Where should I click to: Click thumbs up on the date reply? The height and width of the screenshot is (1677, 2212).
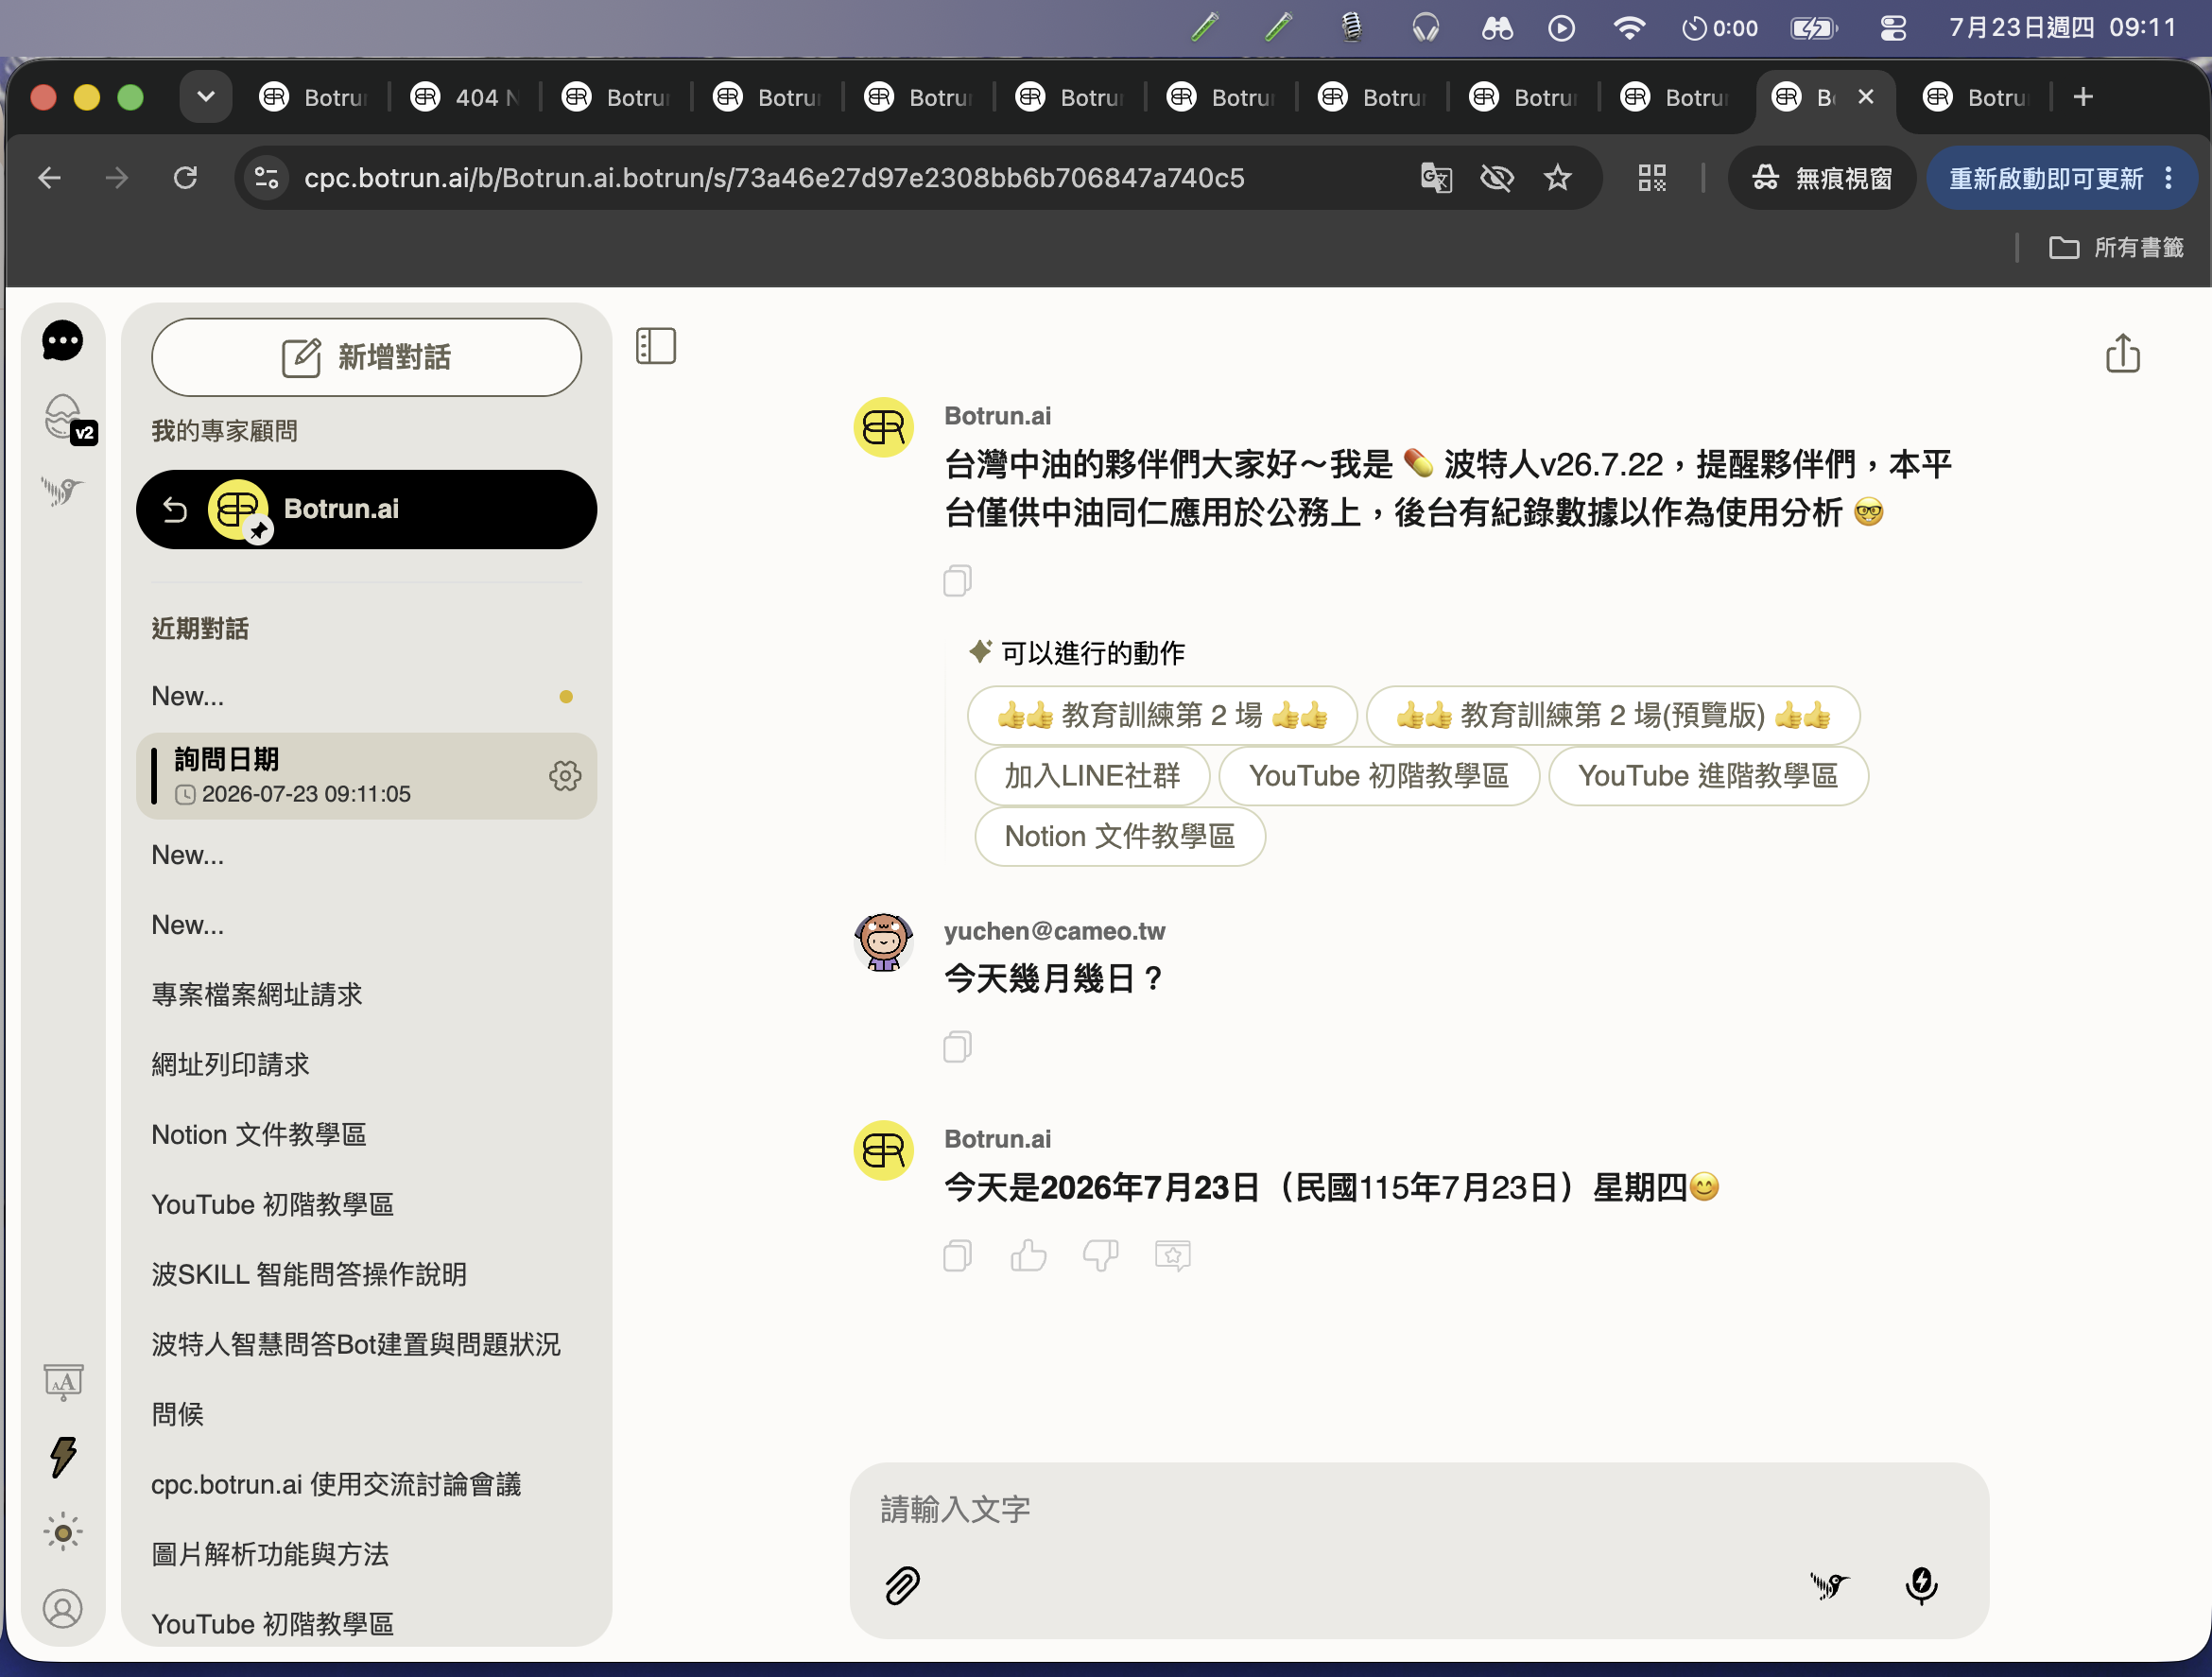(x=1028, y=1255)
